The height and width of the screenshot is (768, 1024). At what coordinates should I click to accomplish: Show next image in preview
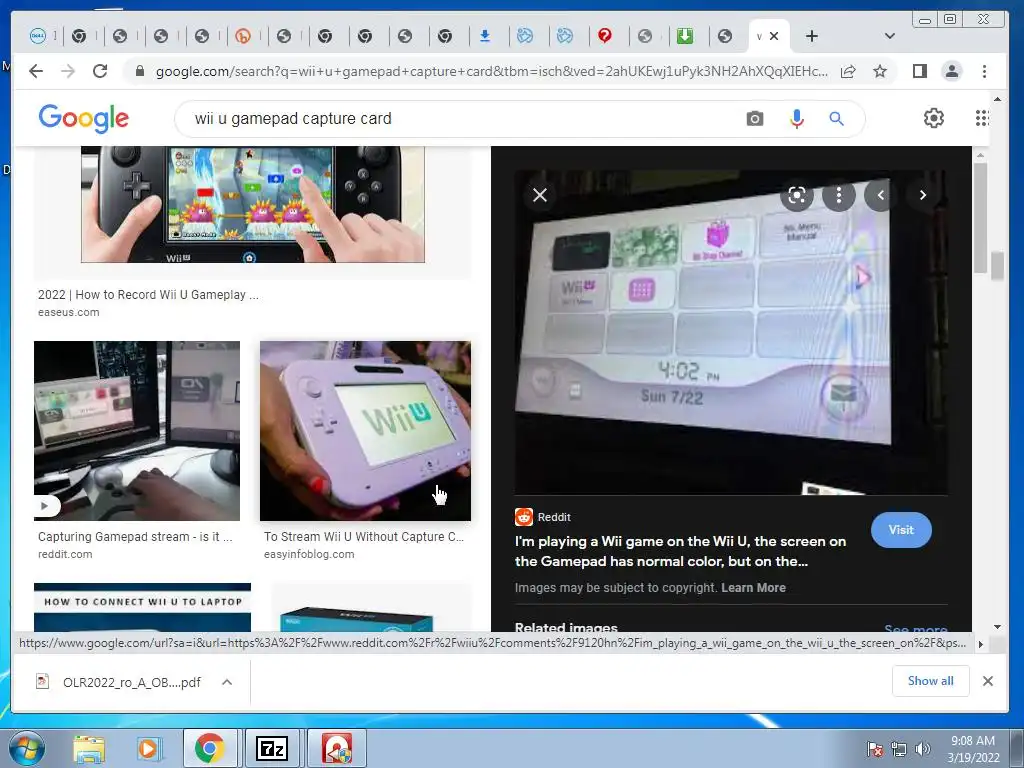tap(923, 195)
